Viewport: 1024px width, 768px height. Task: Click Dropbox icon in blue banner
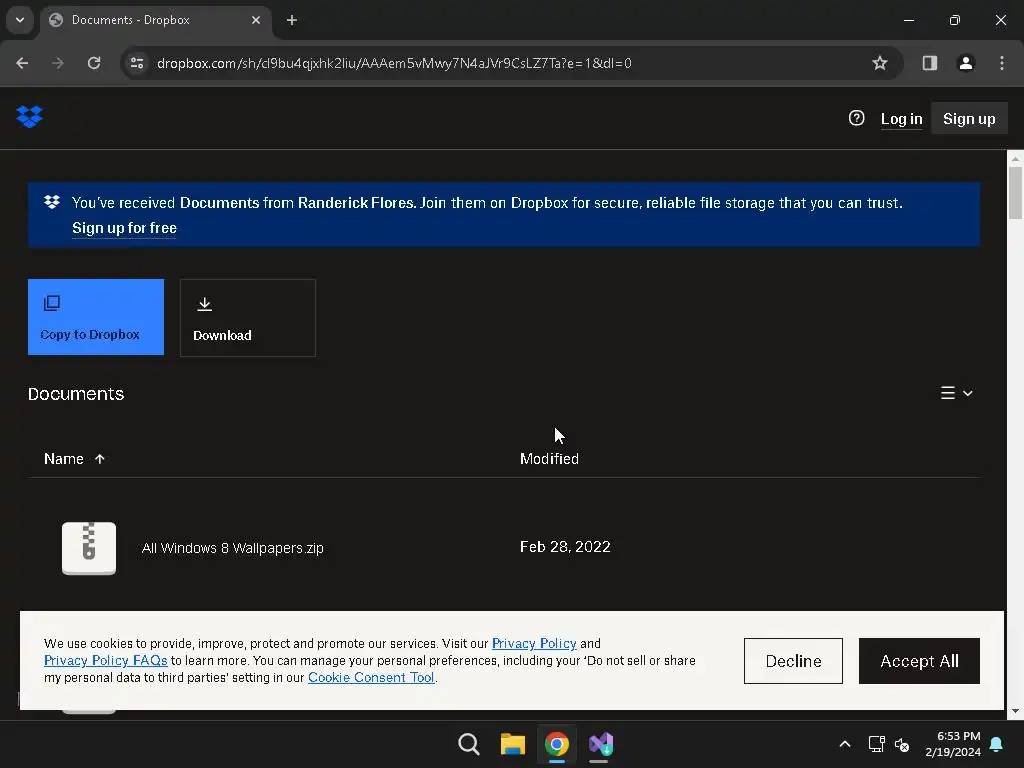(52, 202)
